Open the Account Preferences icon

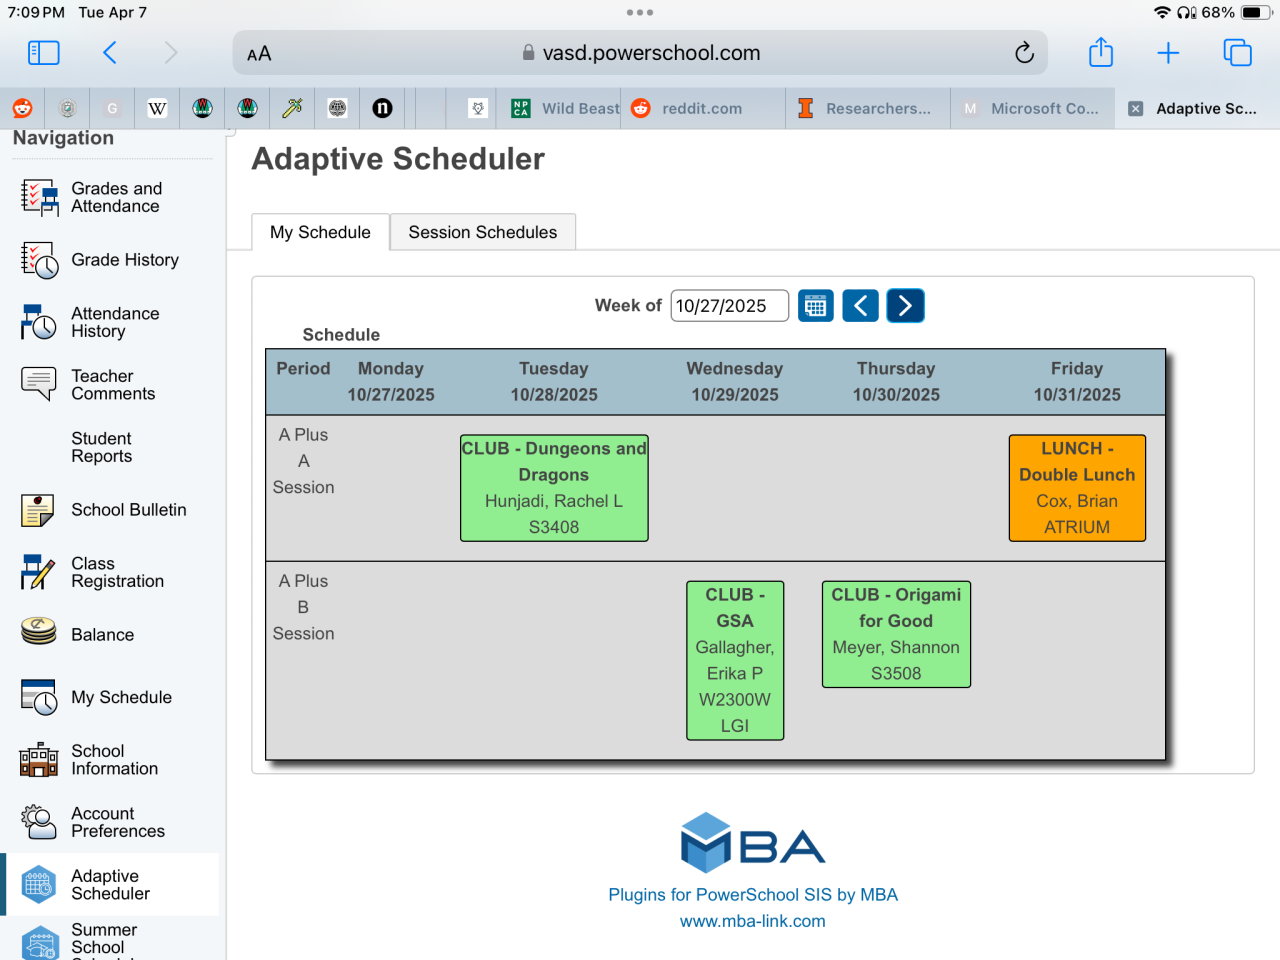click(x=39, y=822)
